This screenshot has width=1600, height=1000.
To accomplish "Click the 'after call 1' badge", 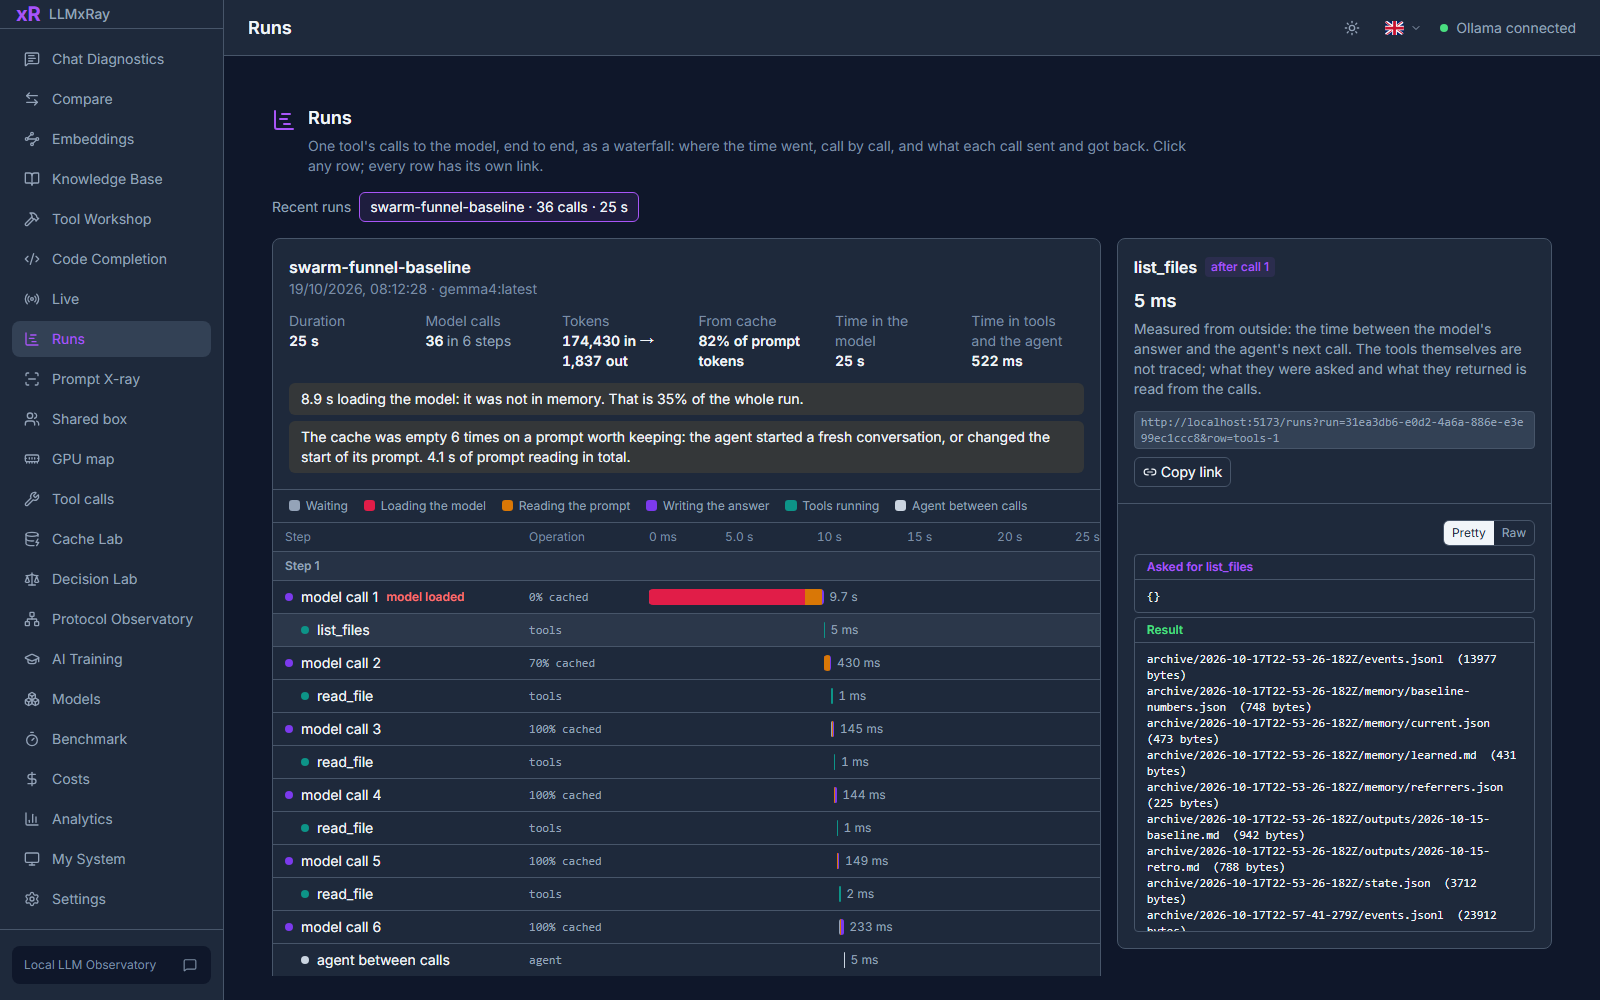I will click(1240, 267).
